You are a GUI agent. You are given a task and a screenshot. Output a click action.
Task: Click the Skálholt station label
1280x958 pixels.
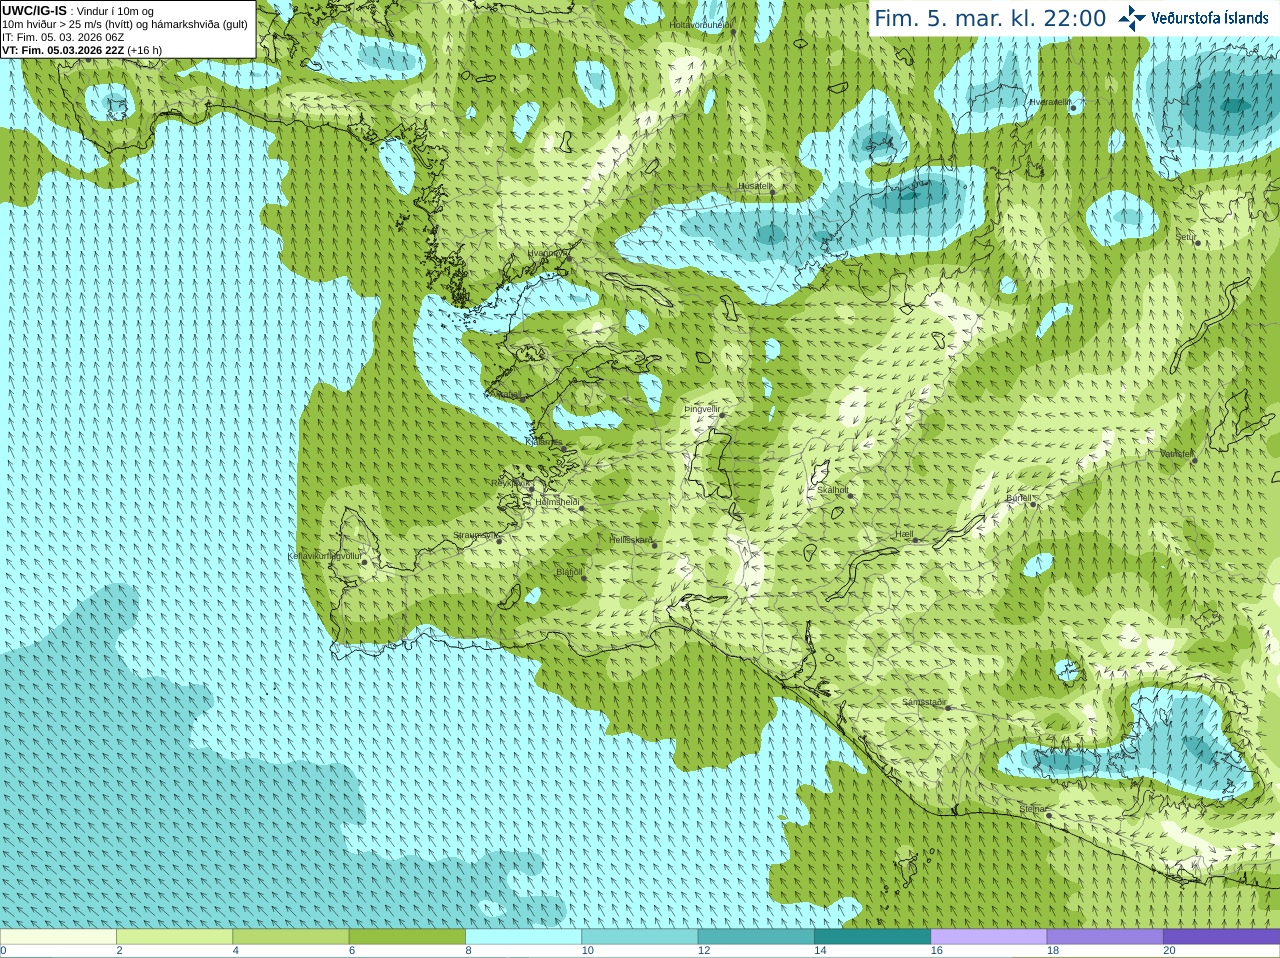pyautogui.click(x=833, y=490)
